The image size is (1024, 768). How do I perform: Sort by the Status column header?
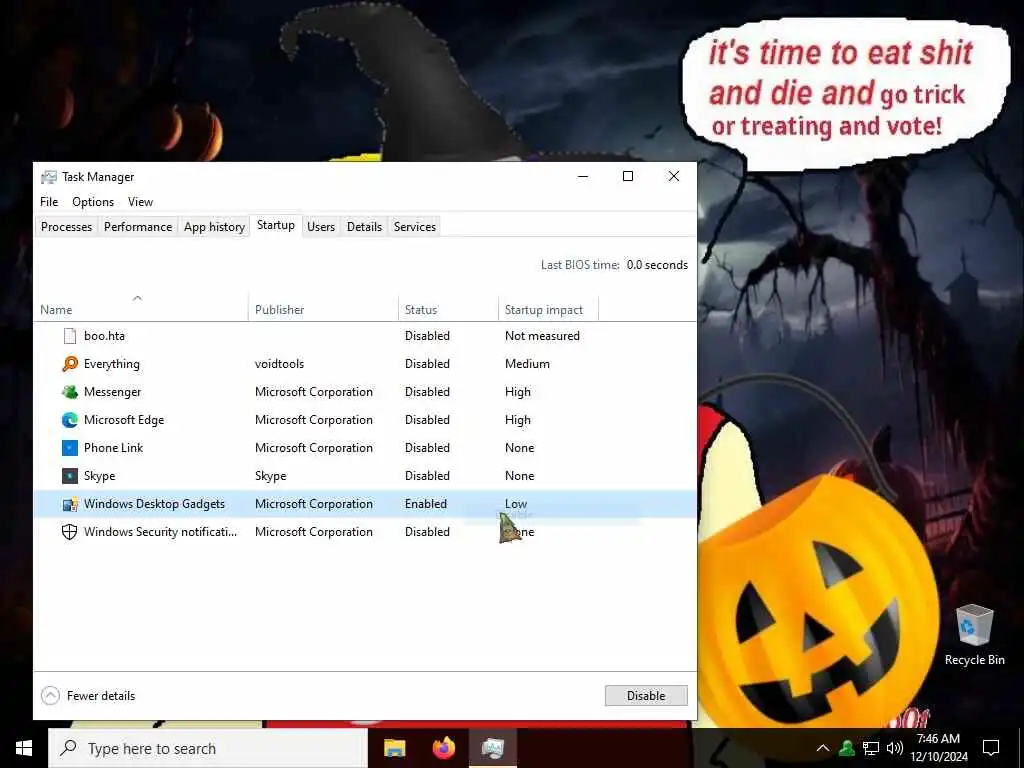tap(448, 309)
